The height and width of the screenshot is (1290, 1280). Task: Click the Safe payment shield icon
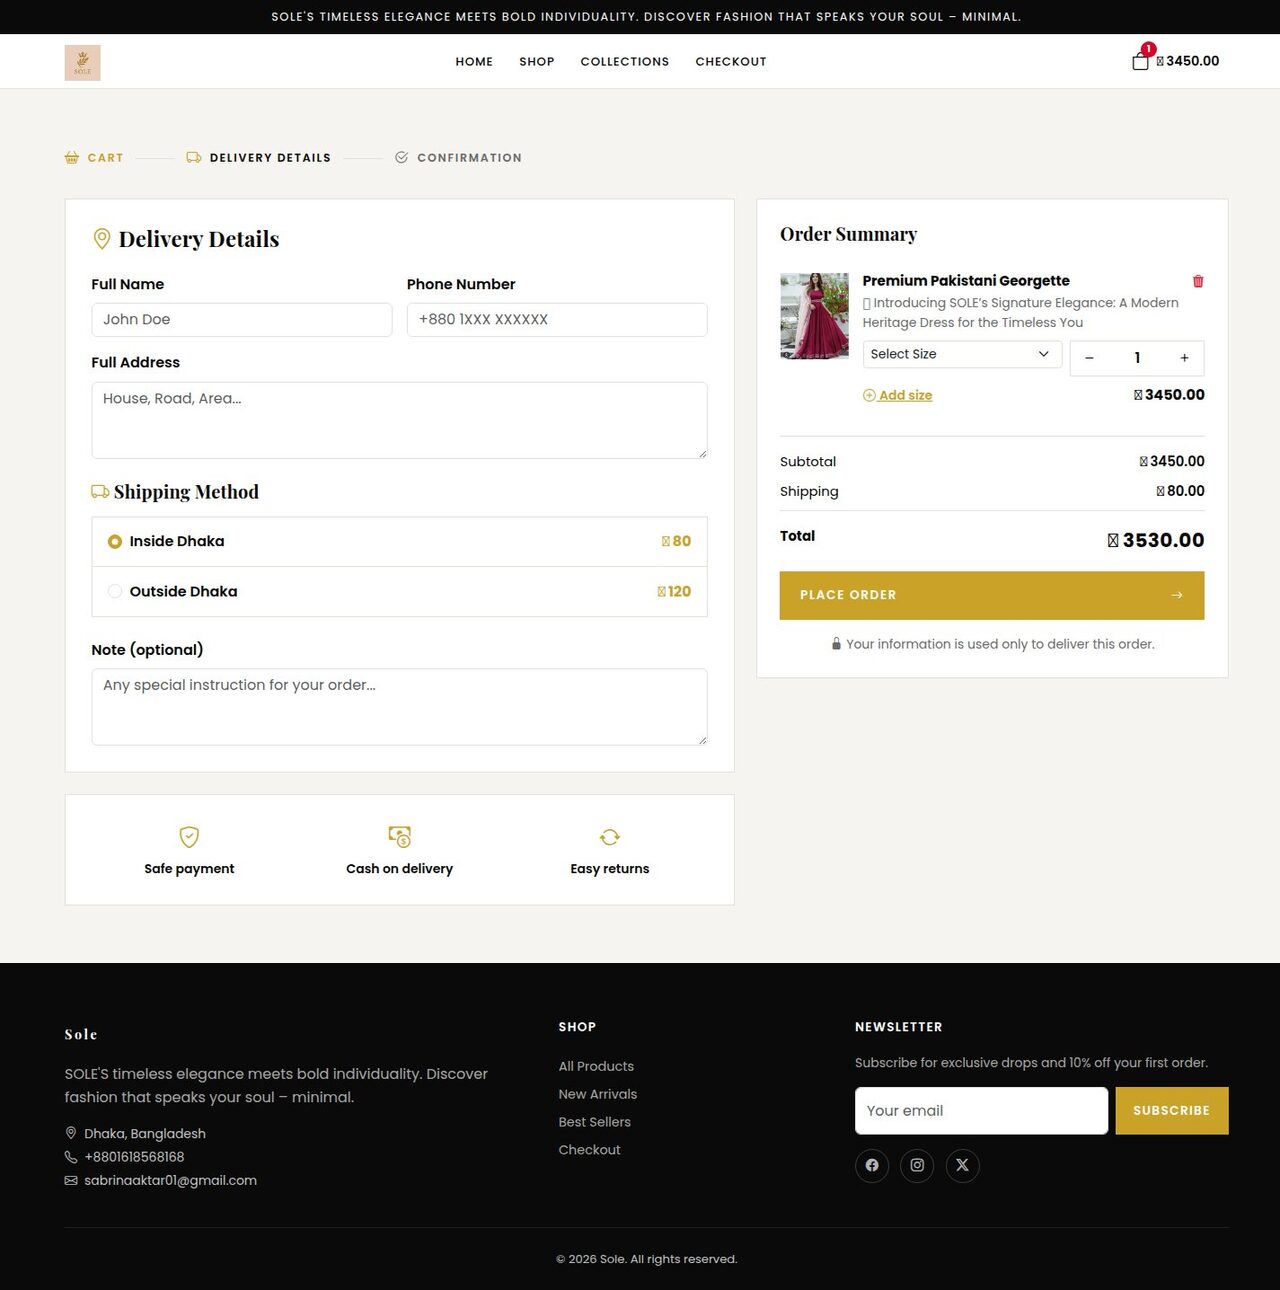(x=189, y=837)
